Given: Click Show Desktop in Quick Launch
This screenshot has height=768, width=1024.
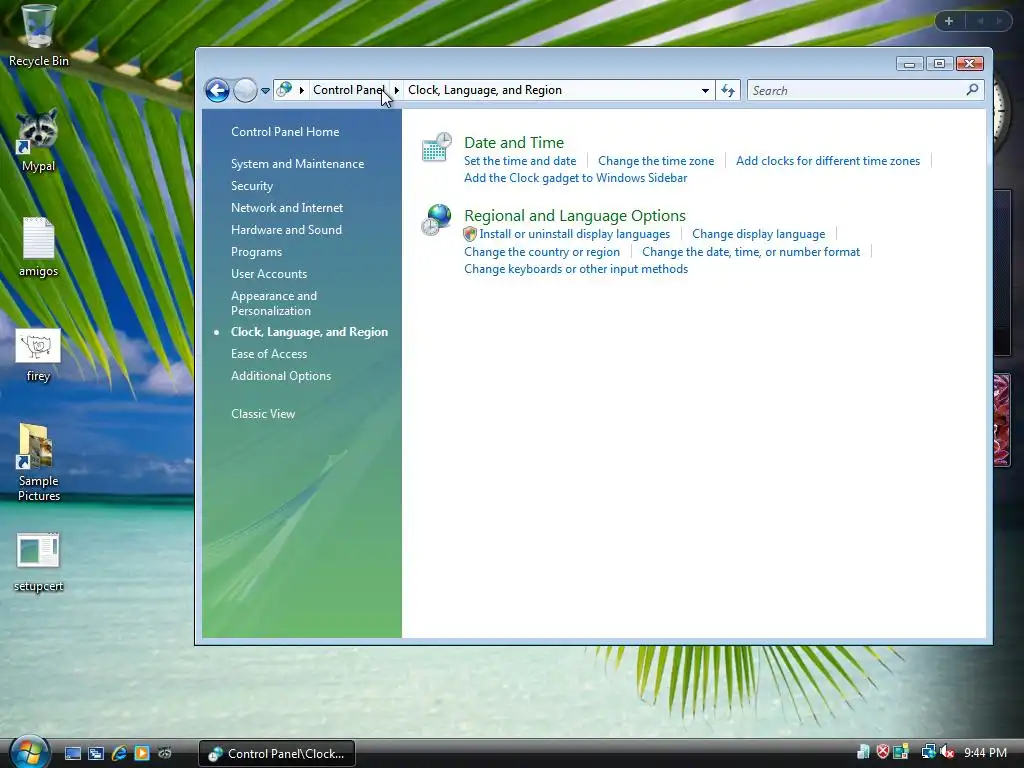Looking at the screenshot, I should tap(72, 754).
